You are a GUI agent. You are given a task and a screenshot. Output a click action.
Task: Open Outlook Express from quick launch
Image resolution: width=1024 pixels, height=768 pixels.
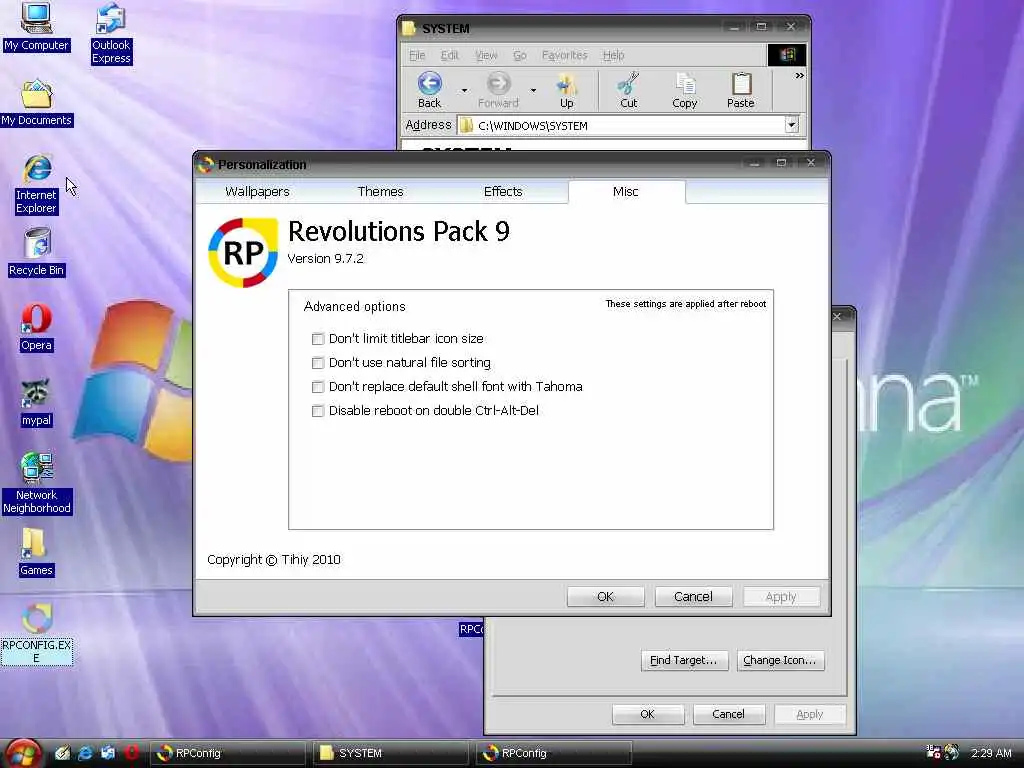point(108,753)
